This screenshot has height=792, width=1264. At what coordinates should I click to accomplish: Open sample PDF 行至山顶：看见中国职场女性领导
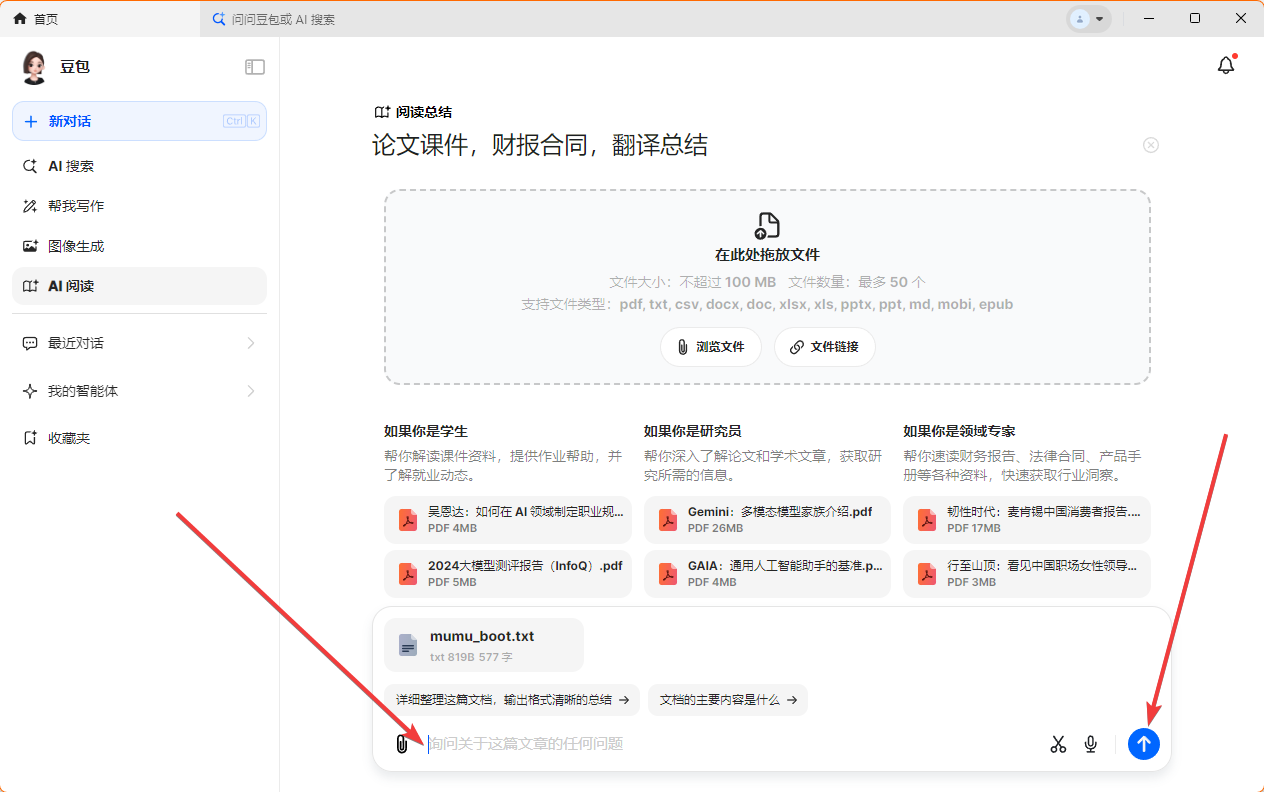pyautogui.click(x=1027, y=574)
